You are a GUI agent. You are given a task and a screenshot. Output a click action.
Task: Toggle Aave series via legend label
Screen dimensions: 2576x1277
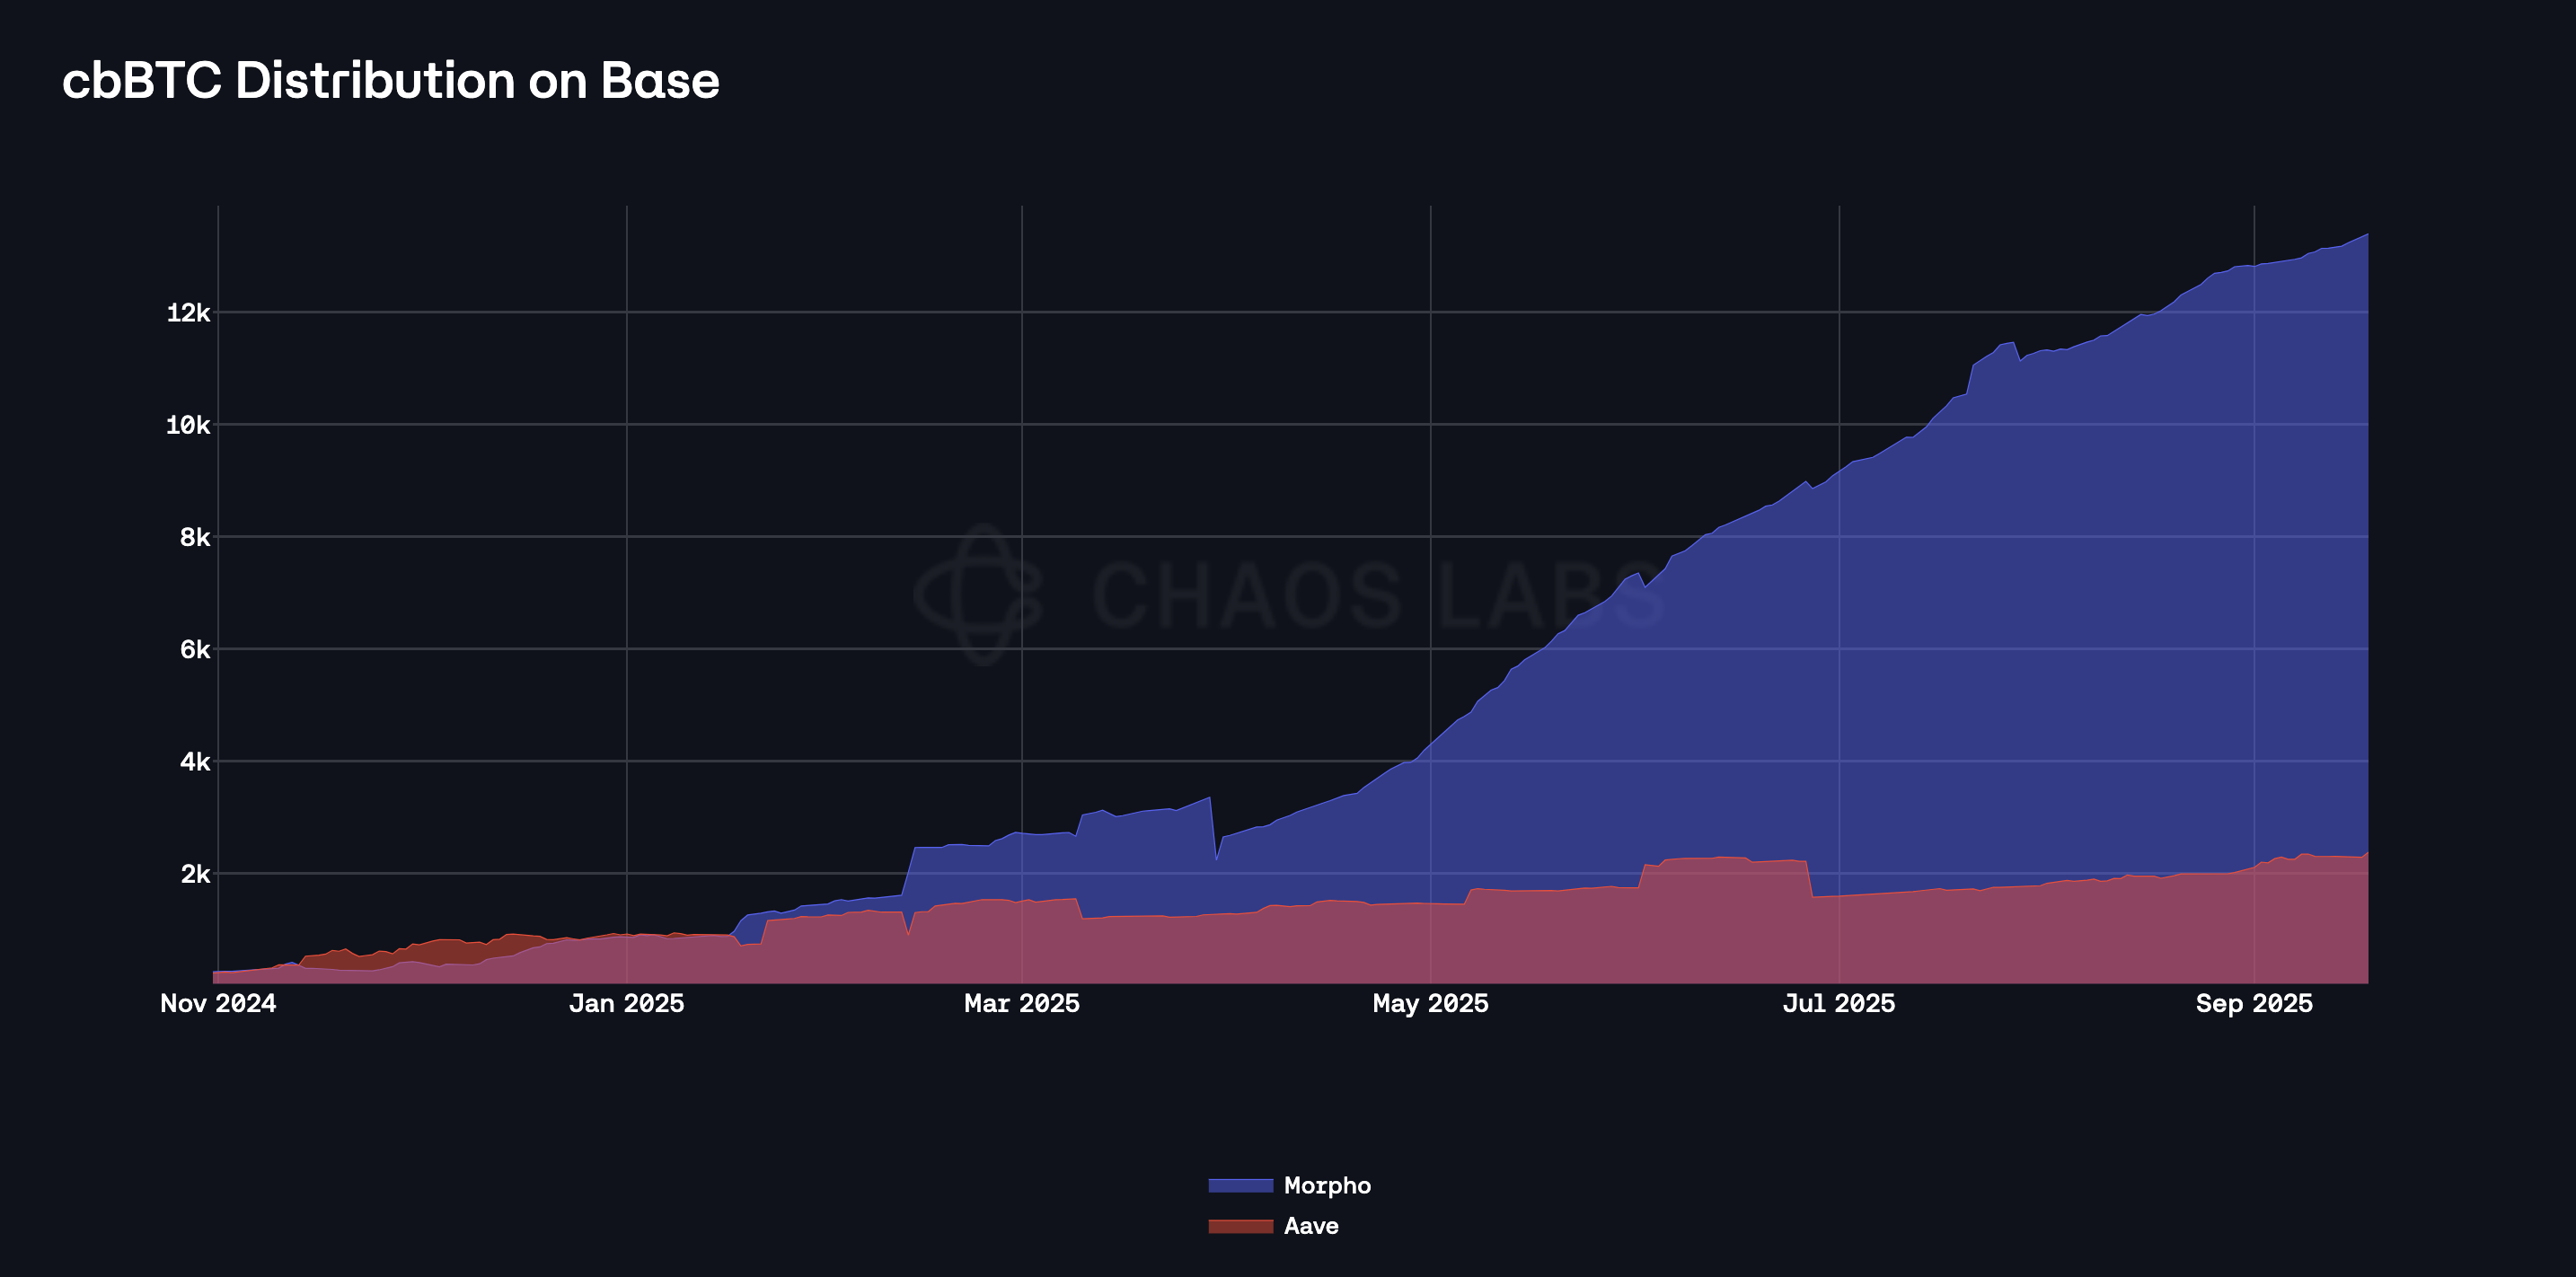tap(1311, 1226)
